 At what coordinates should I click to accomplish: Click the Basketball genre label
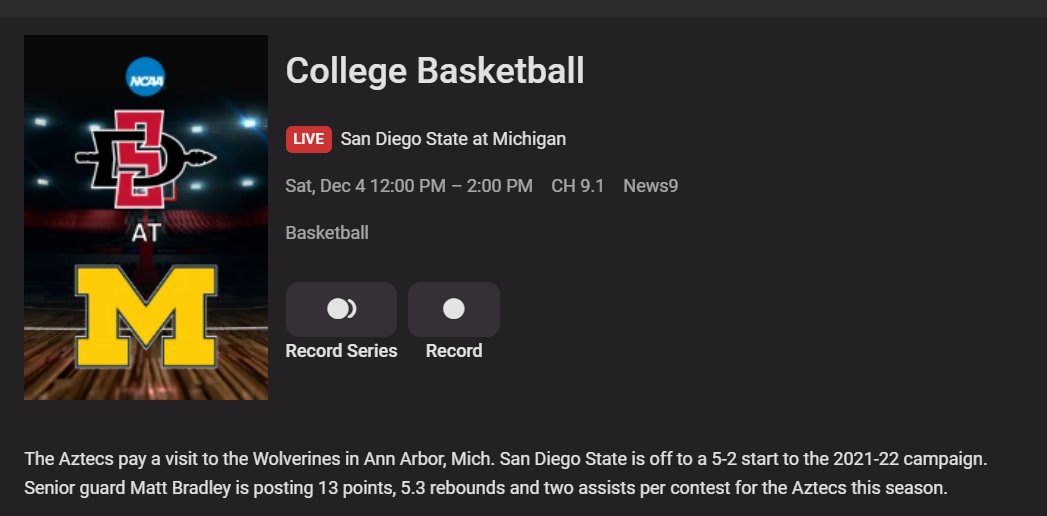tap(327, 233)
